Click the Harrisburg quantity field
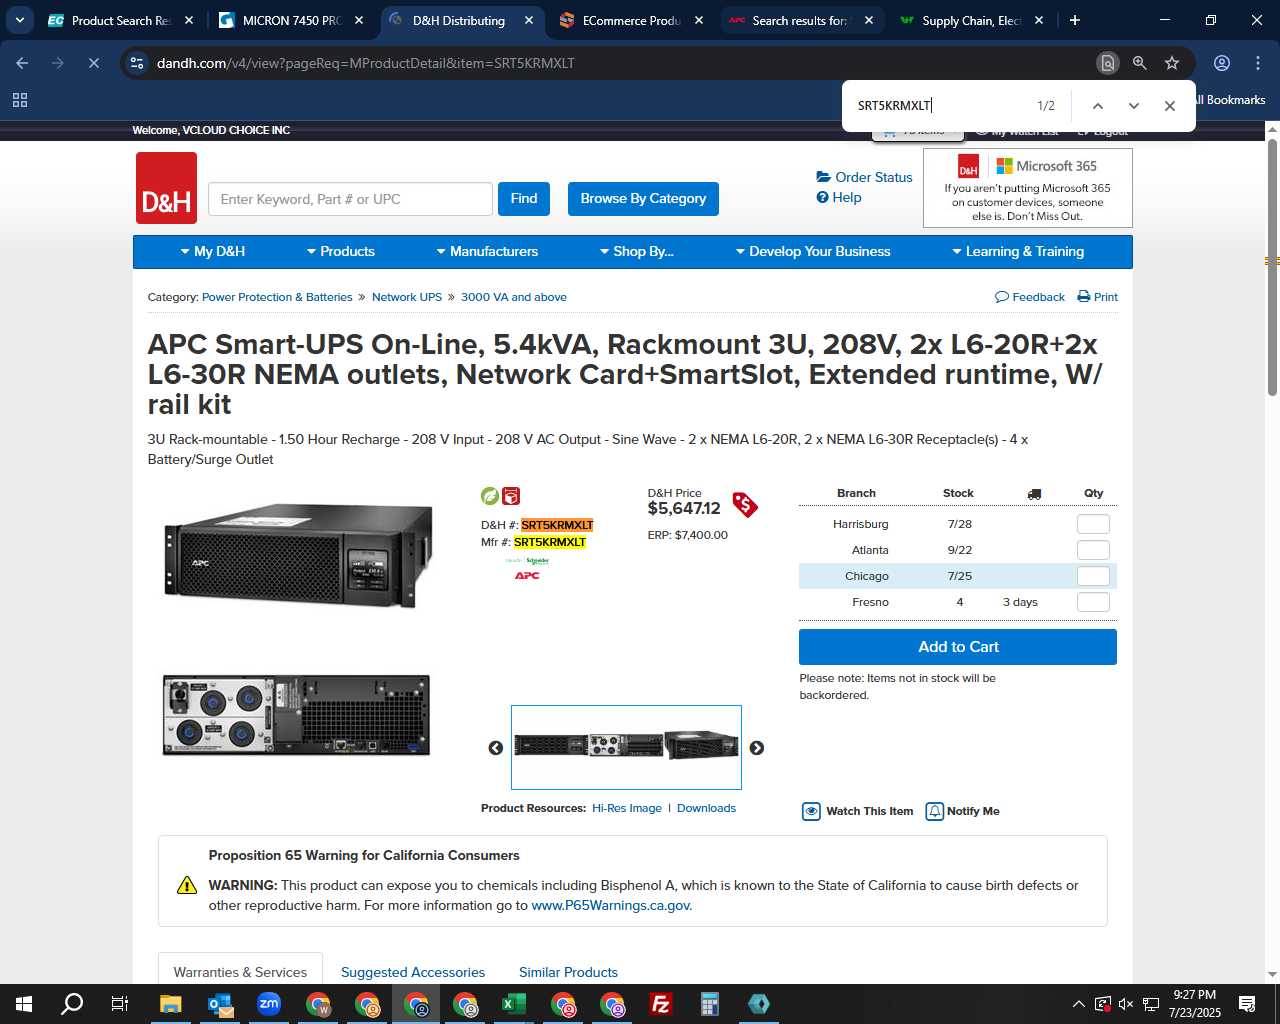The image size is (1280, 1024). [1093, 524]
